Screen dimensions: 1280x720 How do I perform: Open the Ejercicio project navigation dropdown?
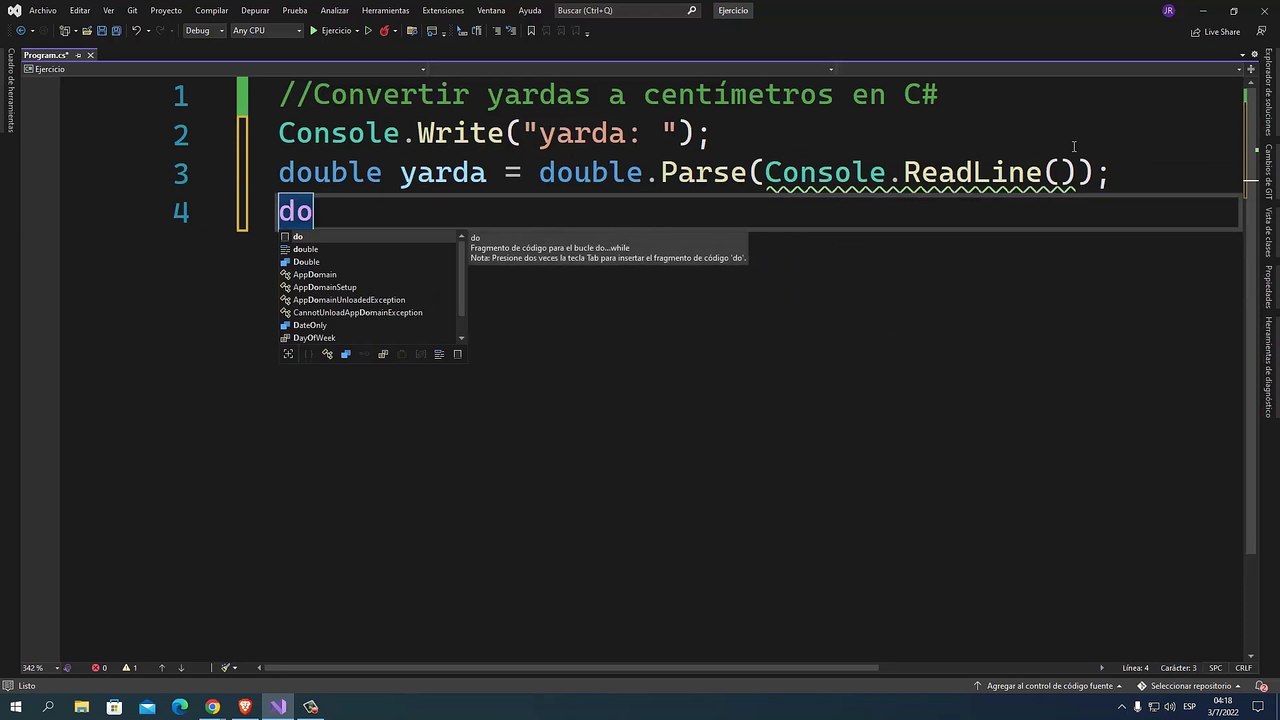point(225,69)
